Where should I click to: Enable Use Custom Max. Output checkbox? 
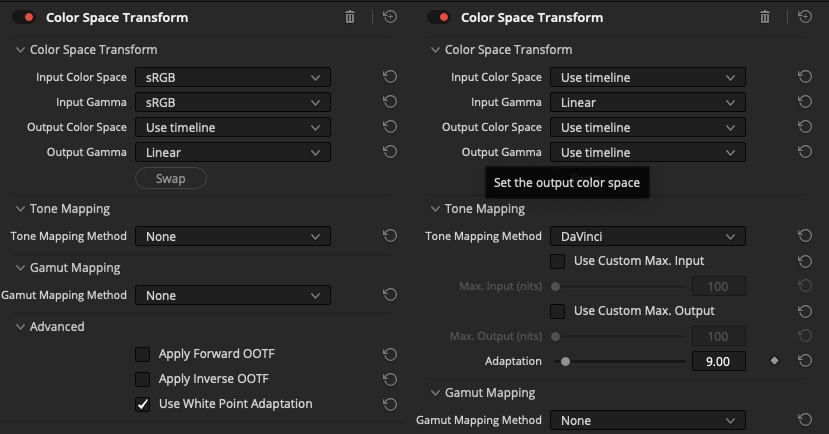pyautogui.click(x=557, y=311)
